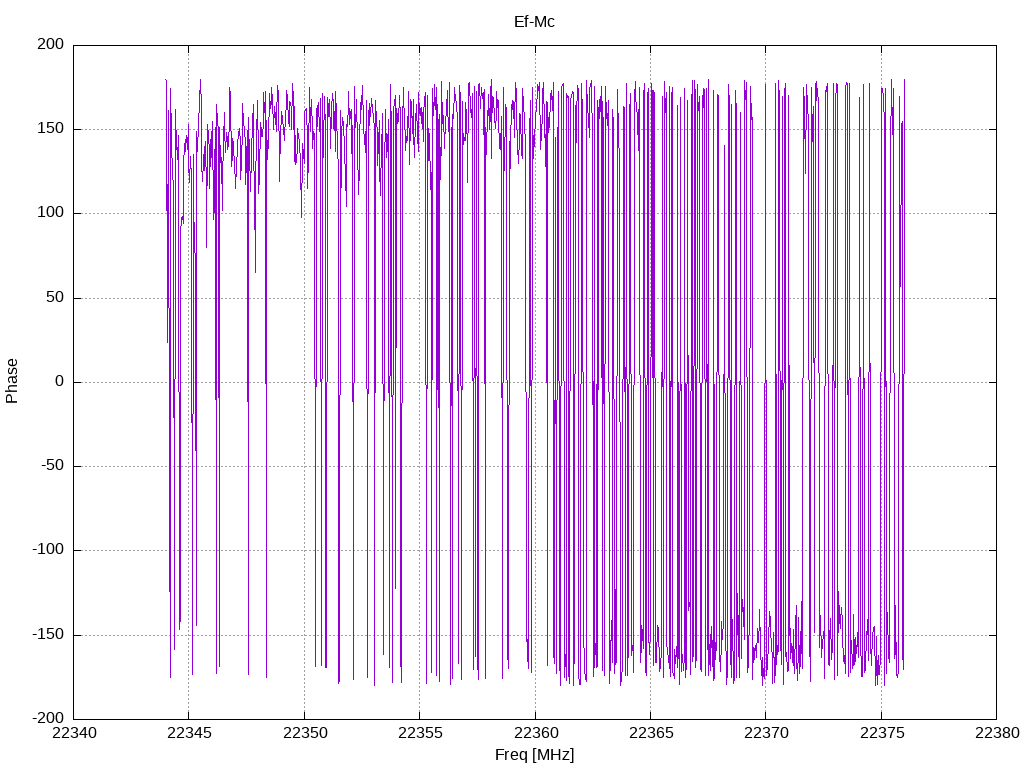Click the 22365 frequency tick label
1024x768 pixels.
click(x=650, y=733)
